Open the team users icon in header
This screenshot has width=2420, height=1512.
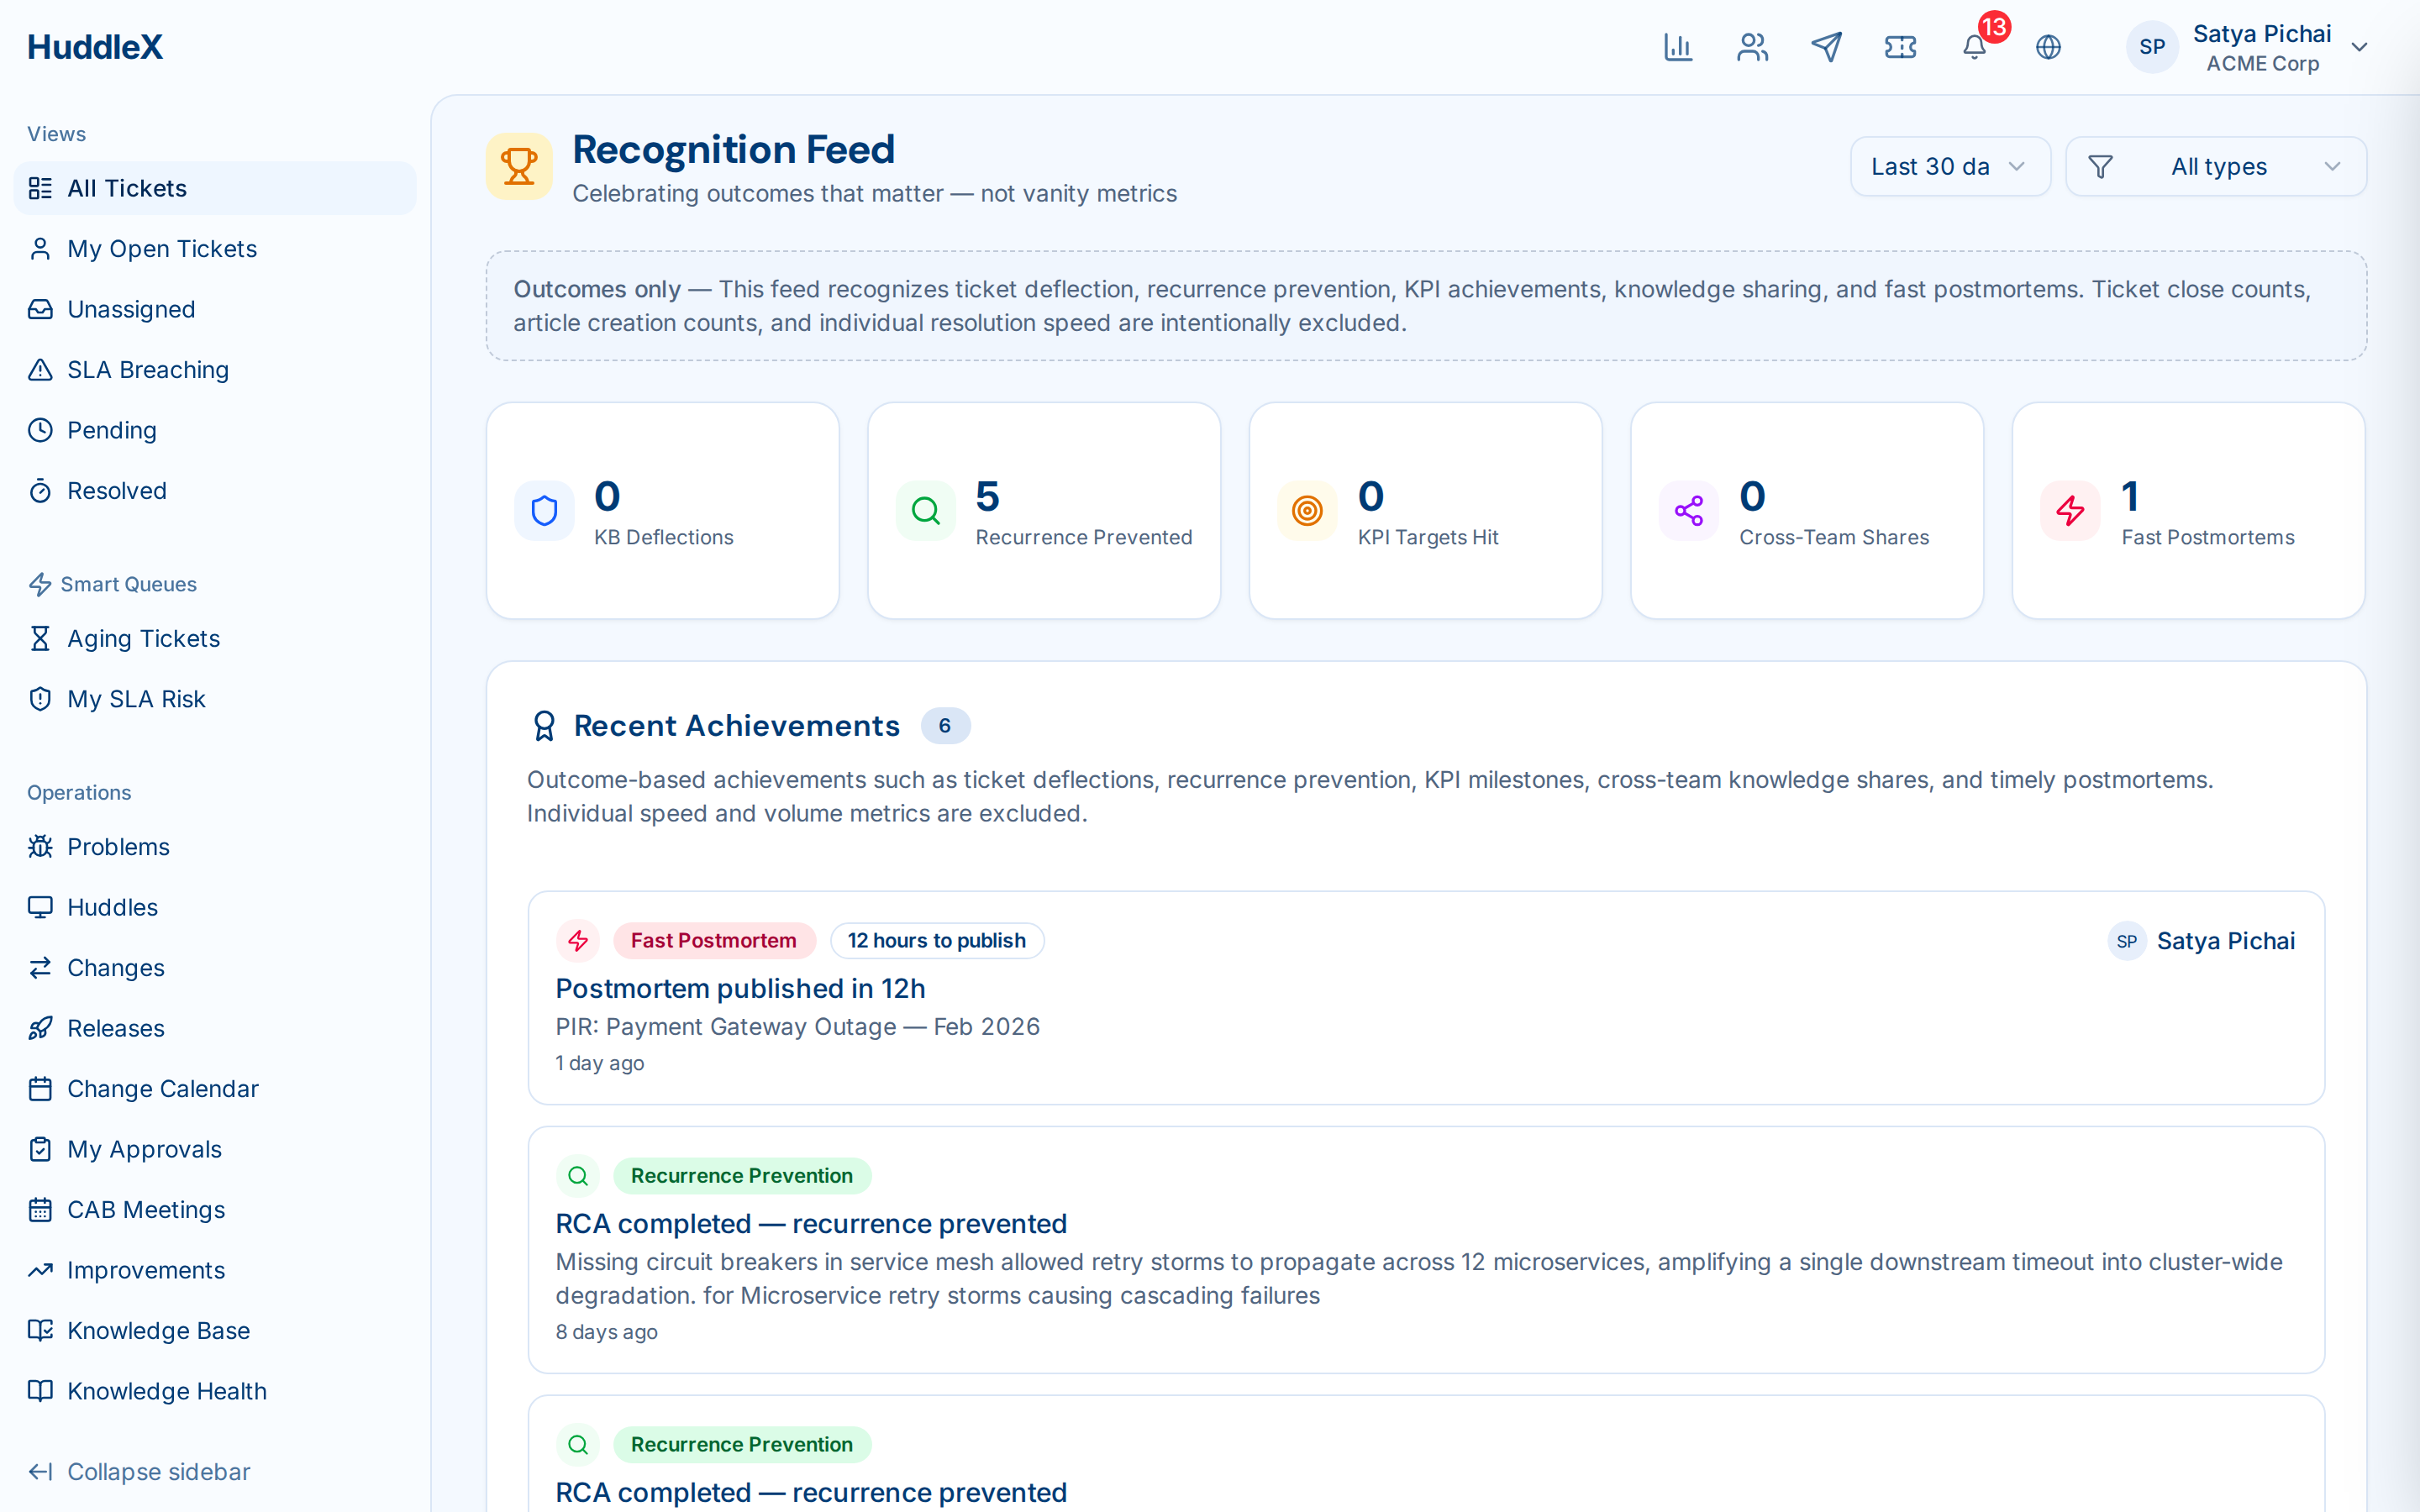pyautogui.click(x=1752, y=47)
